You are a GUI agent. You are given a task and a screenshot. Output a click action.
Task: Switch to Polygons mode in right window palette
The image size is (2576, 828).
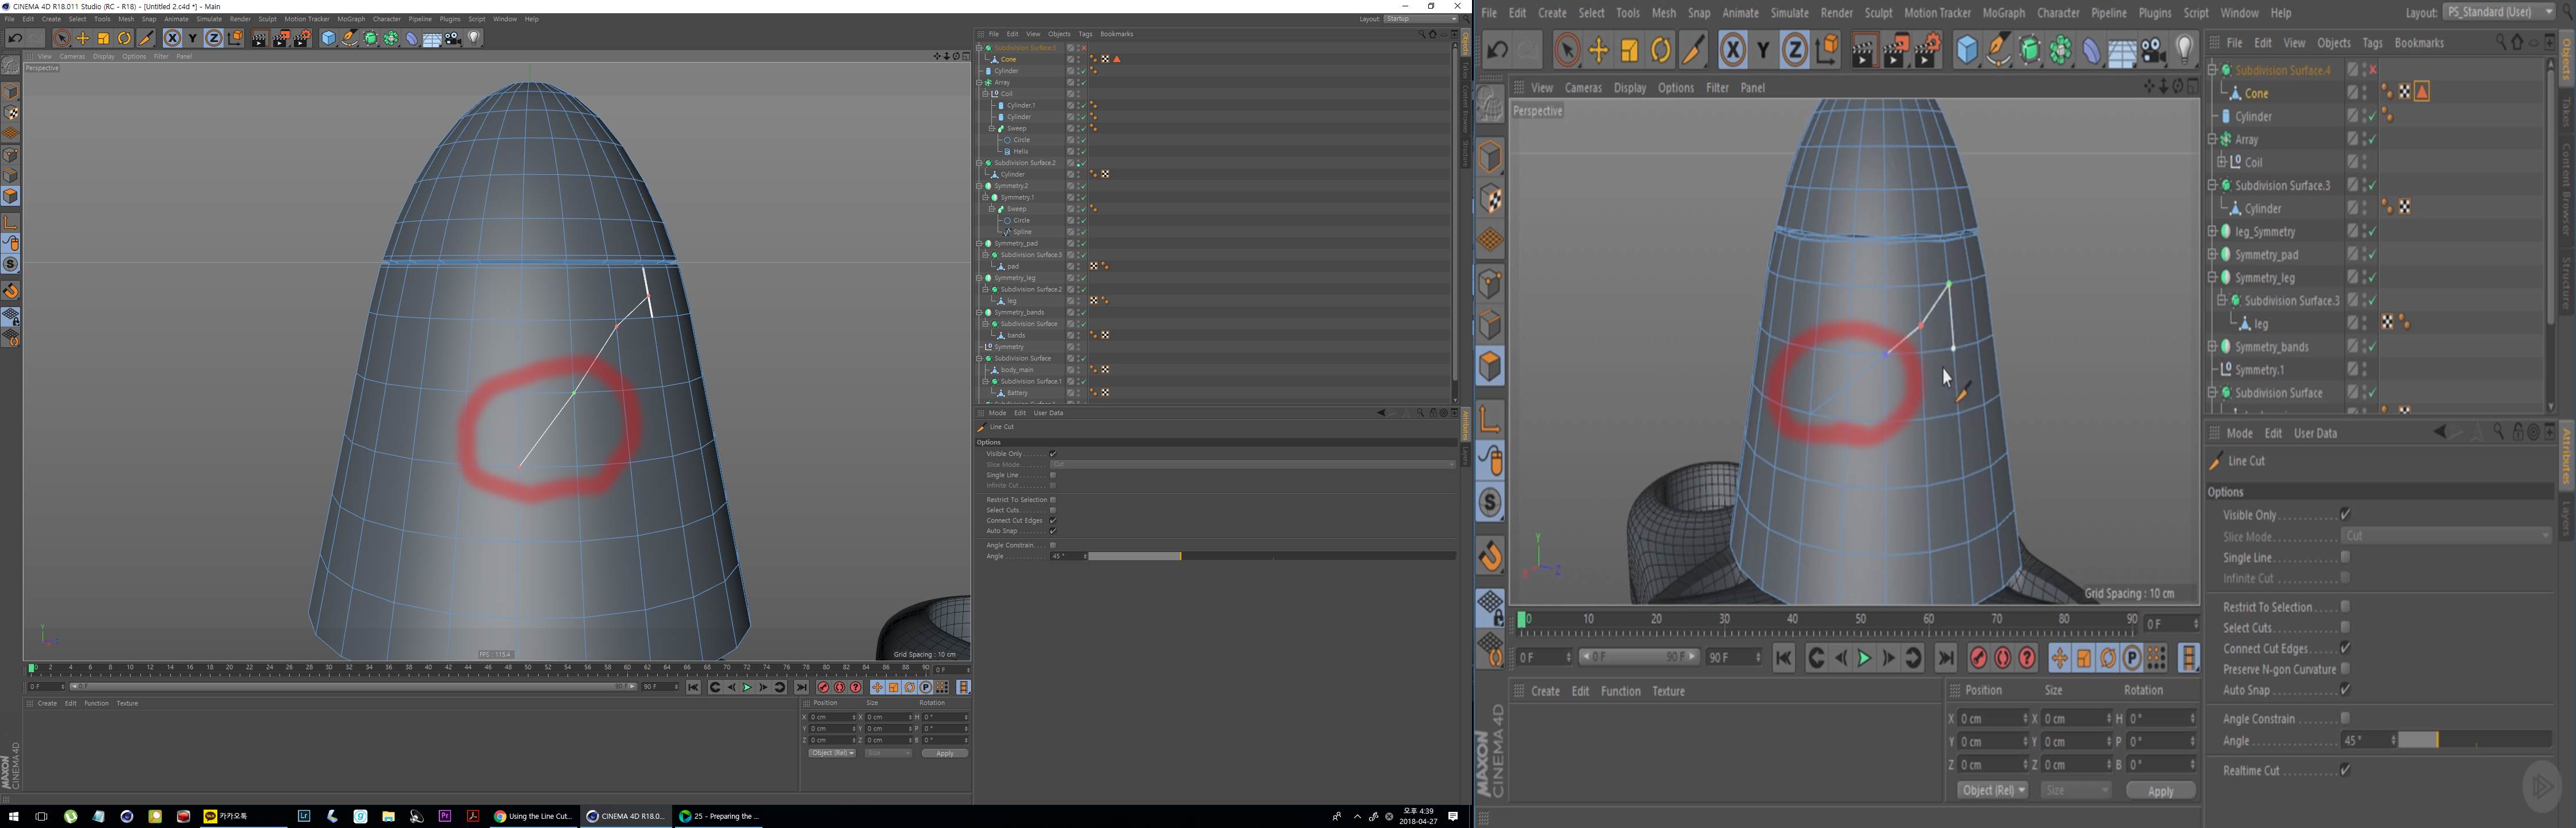1490,366
